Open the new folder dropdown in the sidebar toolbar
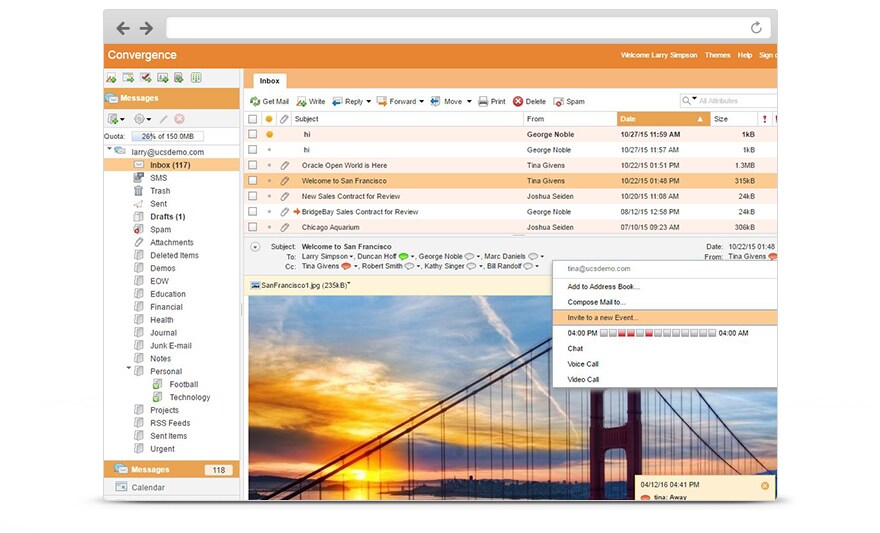 [x=122, y=120]
